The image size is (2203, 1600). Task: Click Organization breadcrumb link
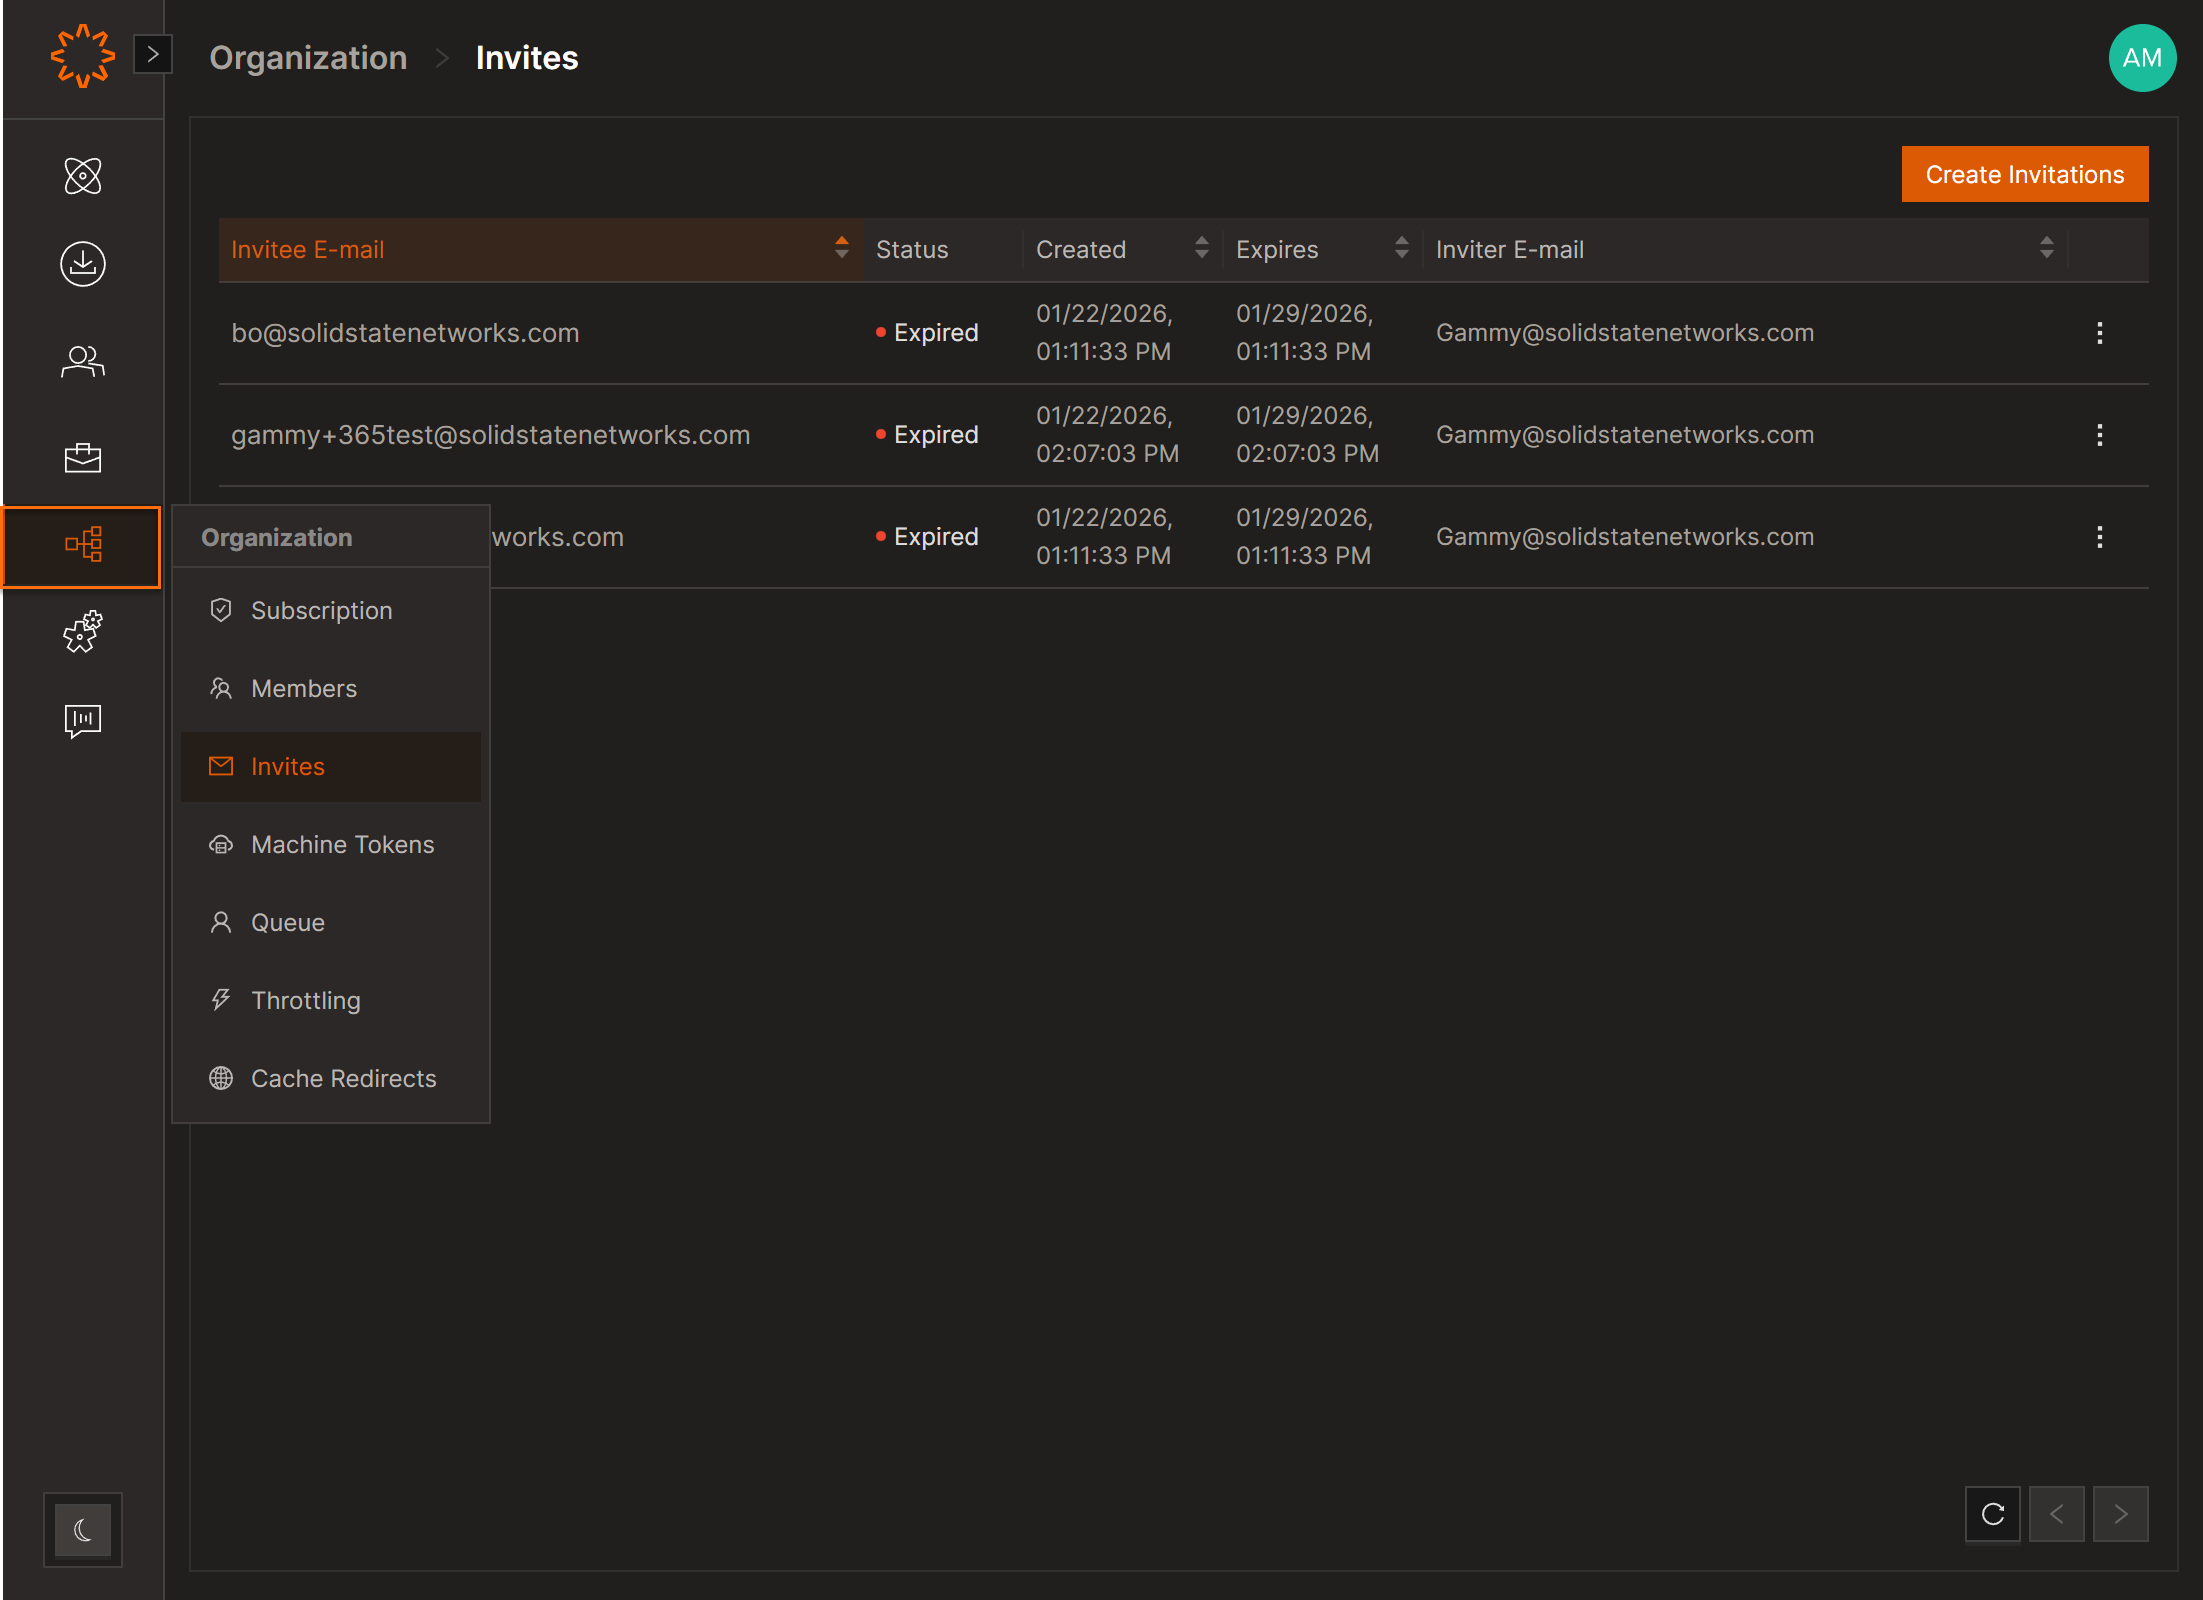click(308, 58)
